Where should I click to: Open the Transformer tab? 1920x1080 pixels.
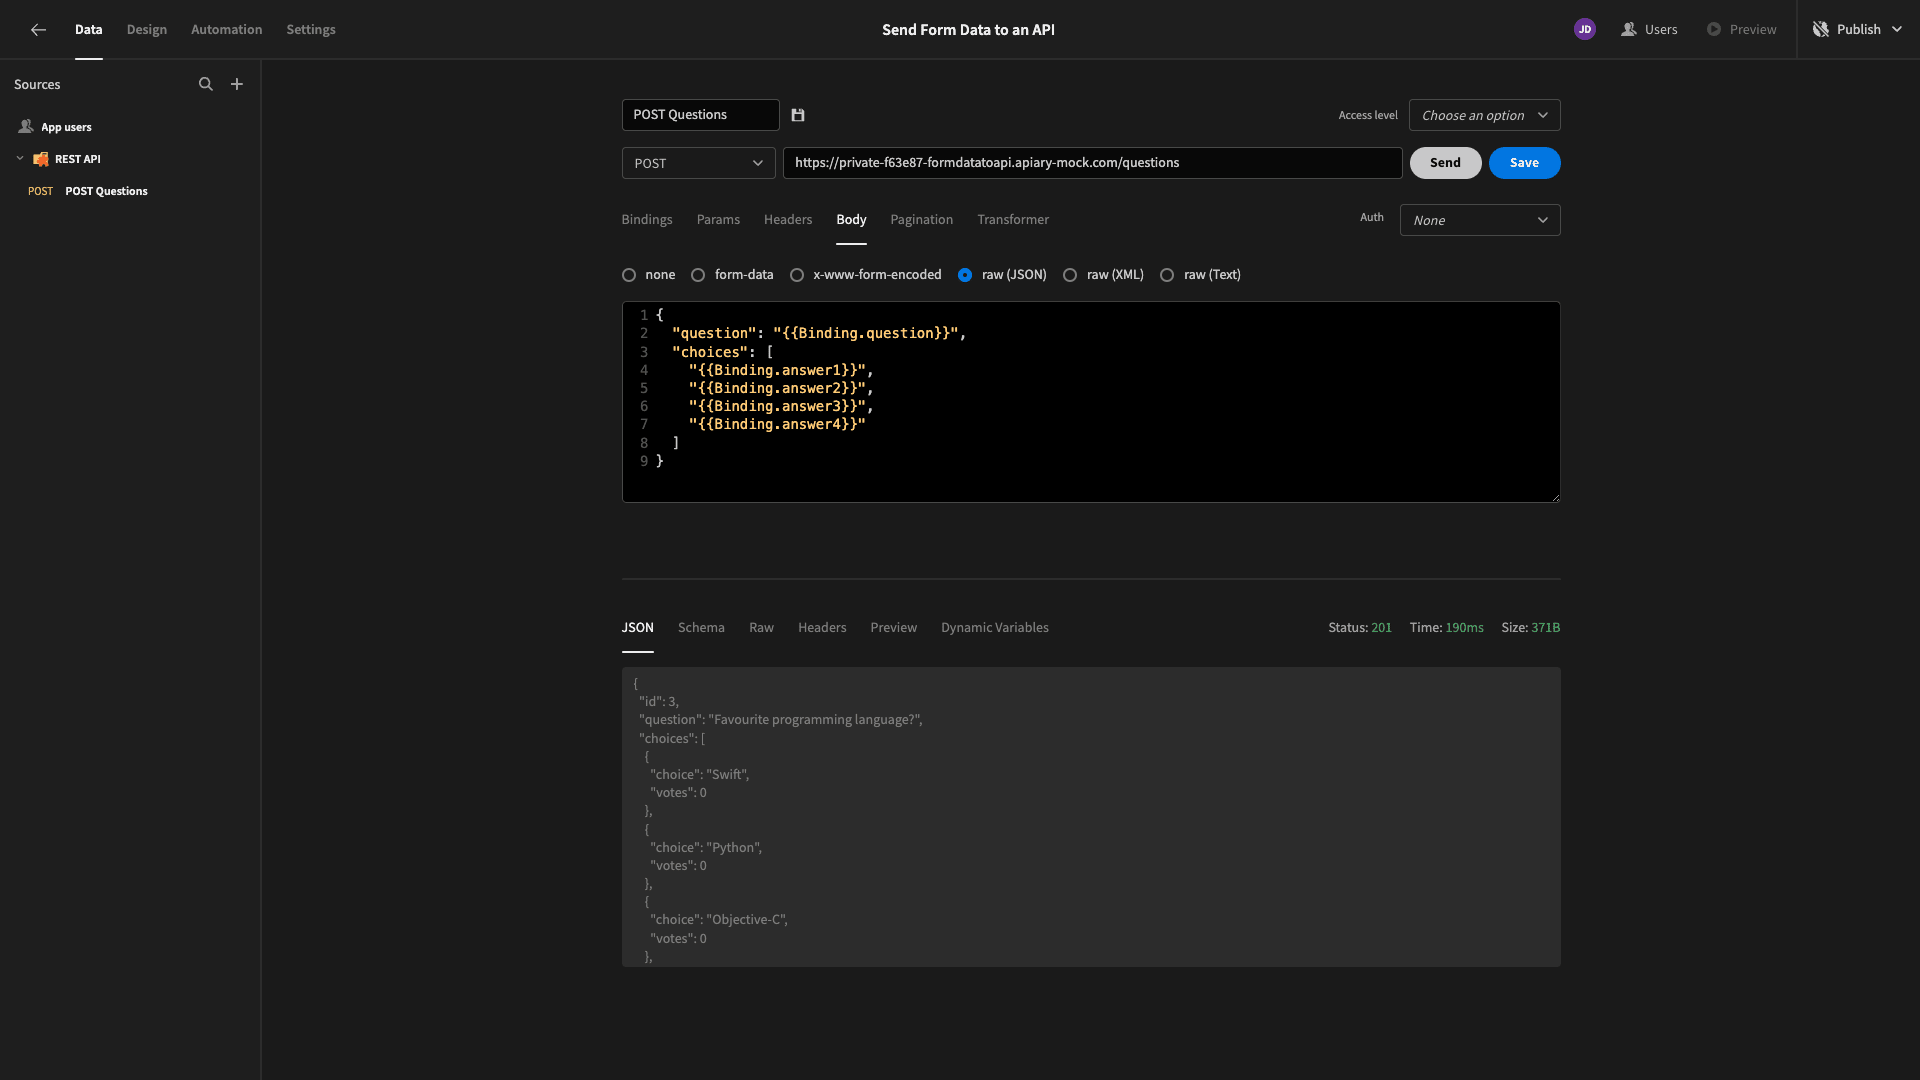click(1013, 220)
